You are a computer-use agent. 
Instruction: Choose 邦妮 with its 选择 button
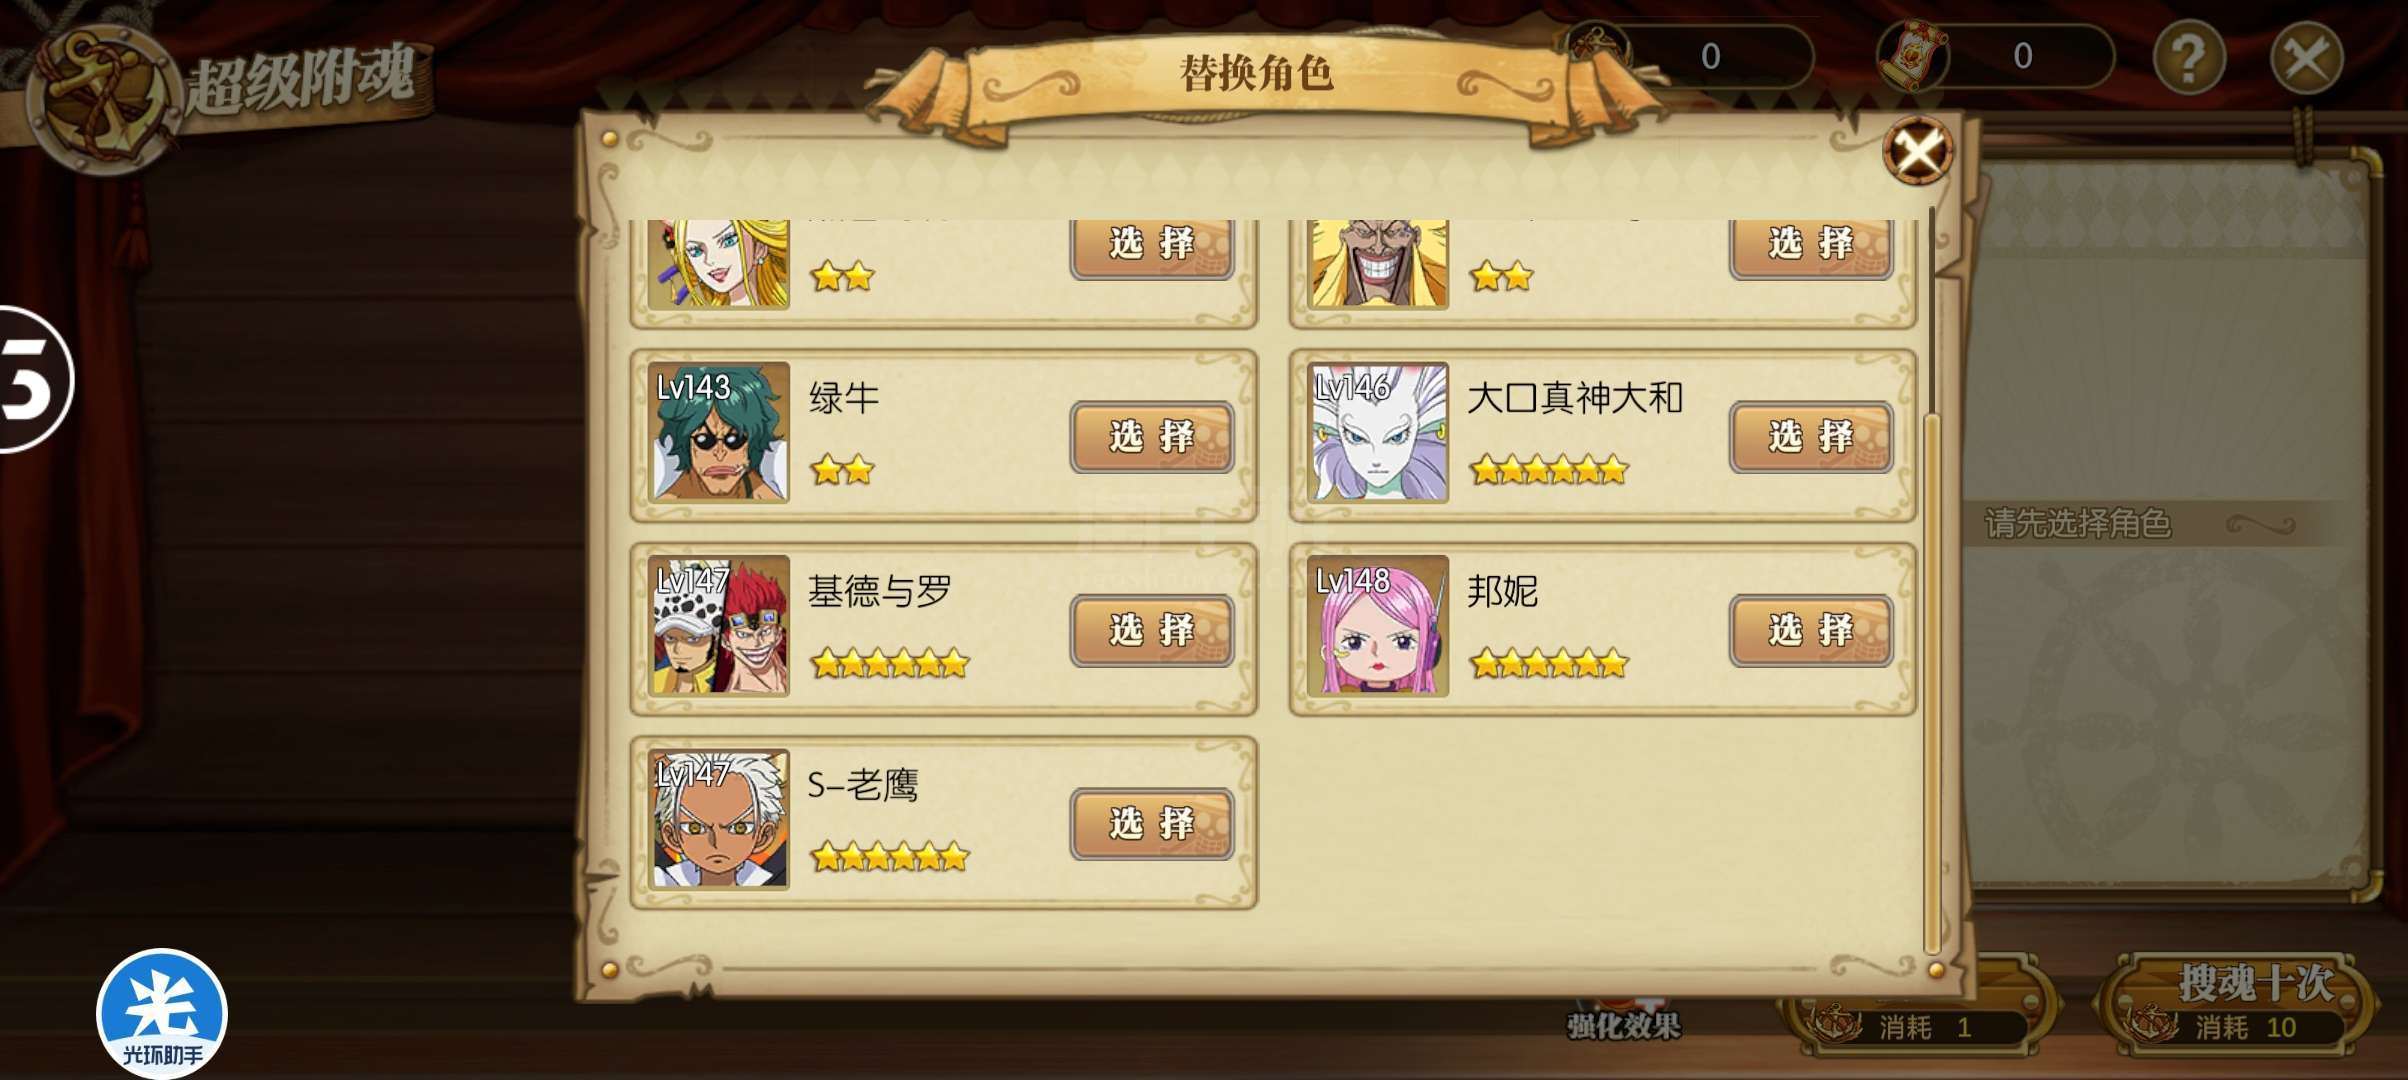(1810, 631)
